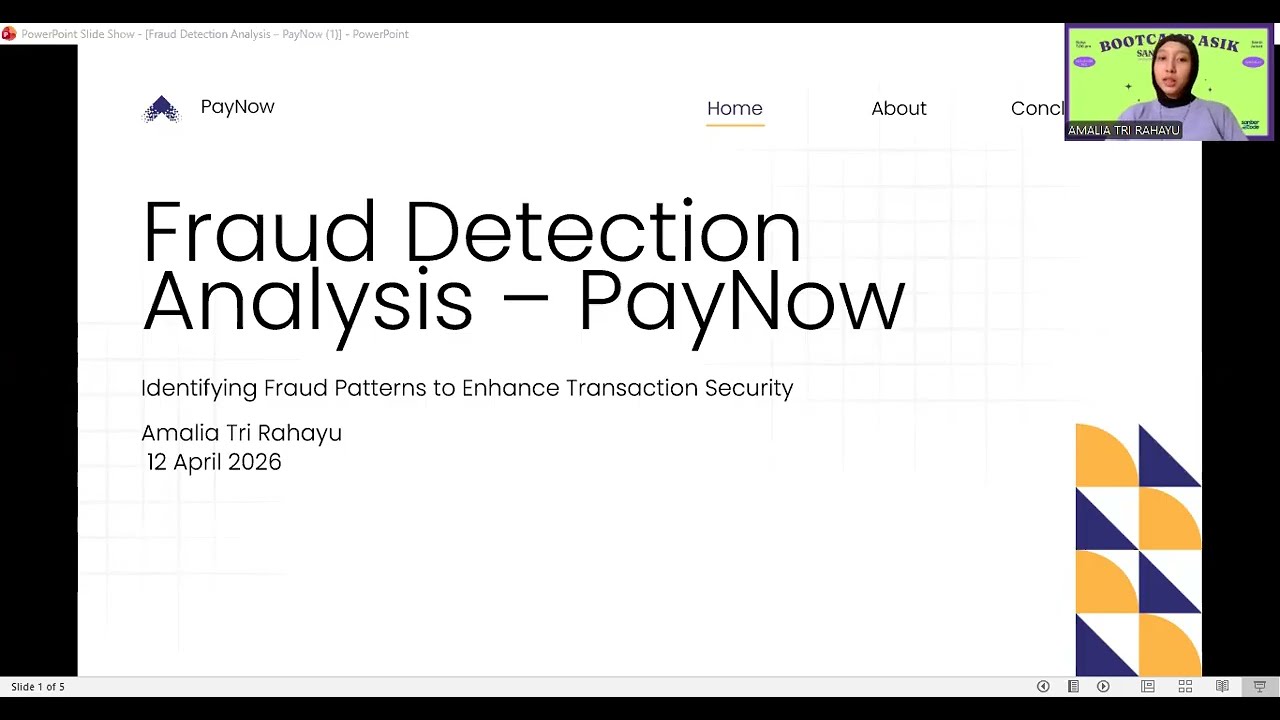Click the date '12 April 2026'
This screenshot has width=1280, height=720.
coord(214,462)
